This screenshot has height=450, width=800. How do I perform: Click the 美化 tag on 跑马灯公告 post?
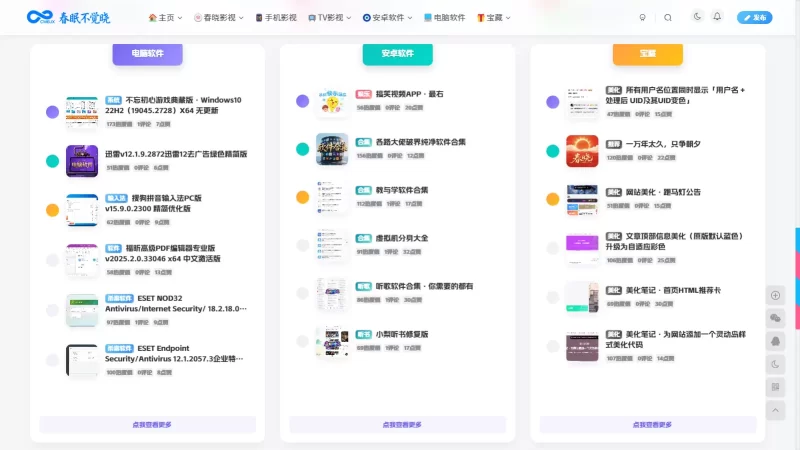(614, 192)
